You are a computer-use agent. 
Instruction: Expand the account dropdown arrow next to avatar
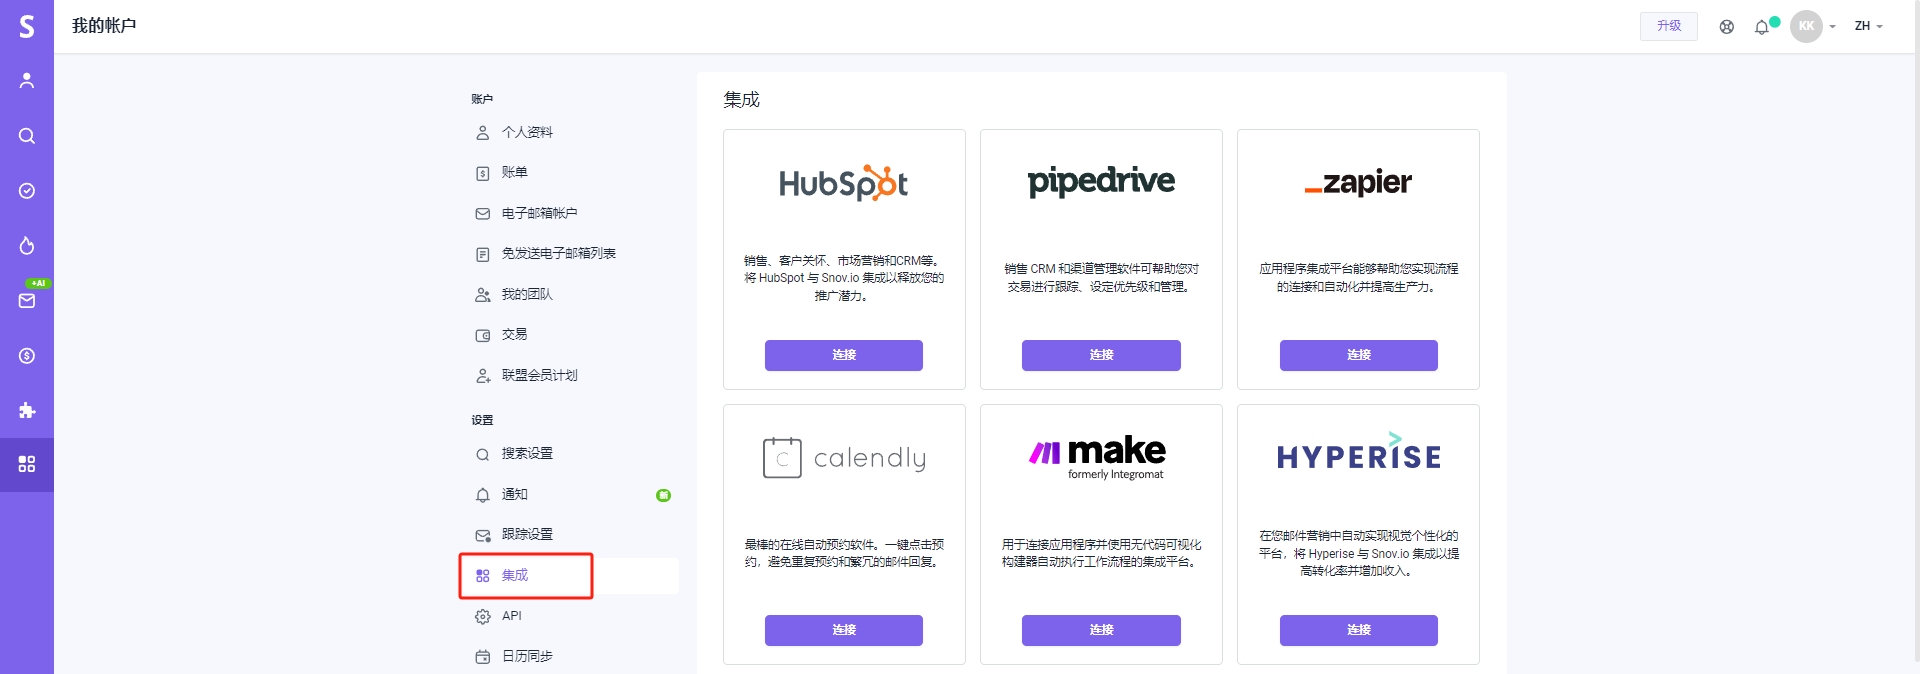[1833, 27]
